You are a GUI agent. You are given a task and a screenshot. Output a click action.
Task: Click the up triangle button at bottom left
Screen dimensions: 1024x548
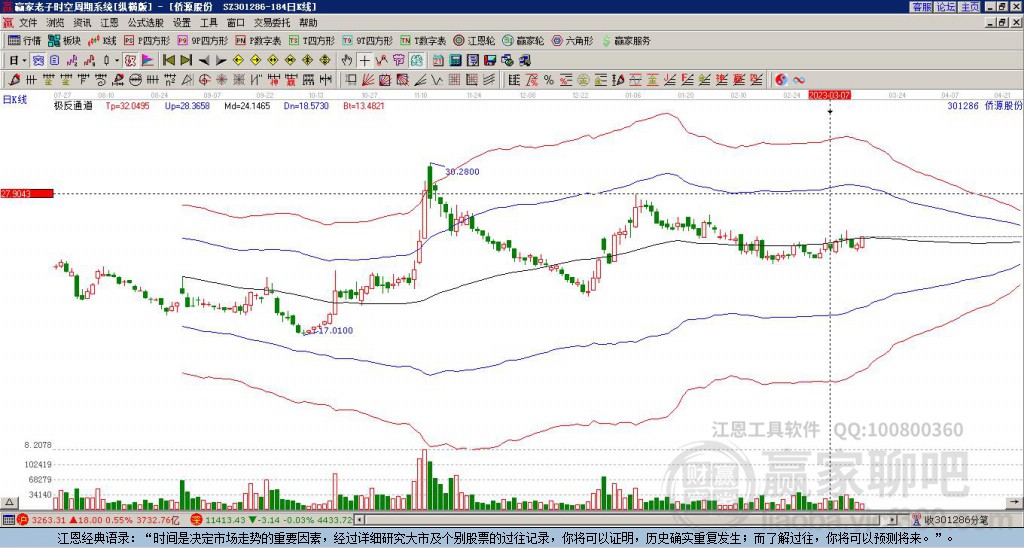click(9, 502)
